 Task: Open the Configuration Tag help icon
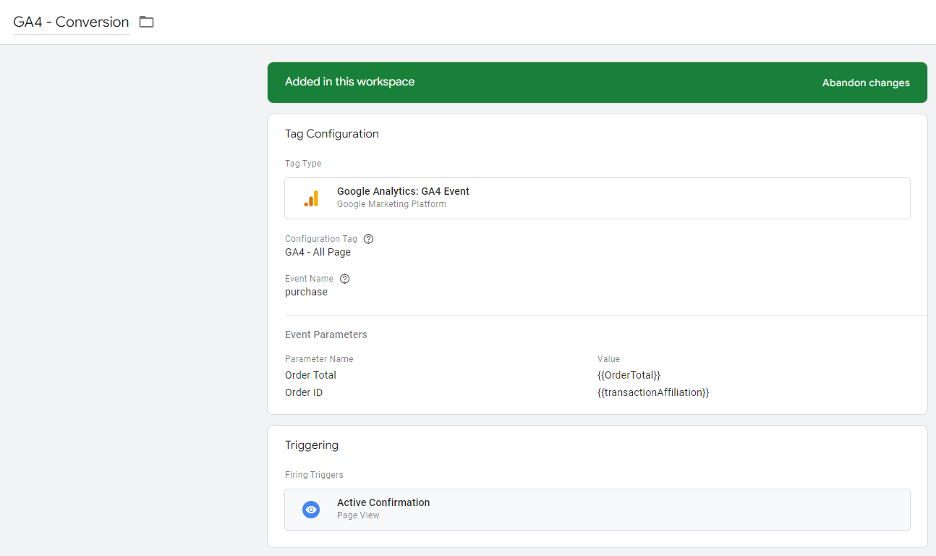pyautogui.click(x=369, y=239)
